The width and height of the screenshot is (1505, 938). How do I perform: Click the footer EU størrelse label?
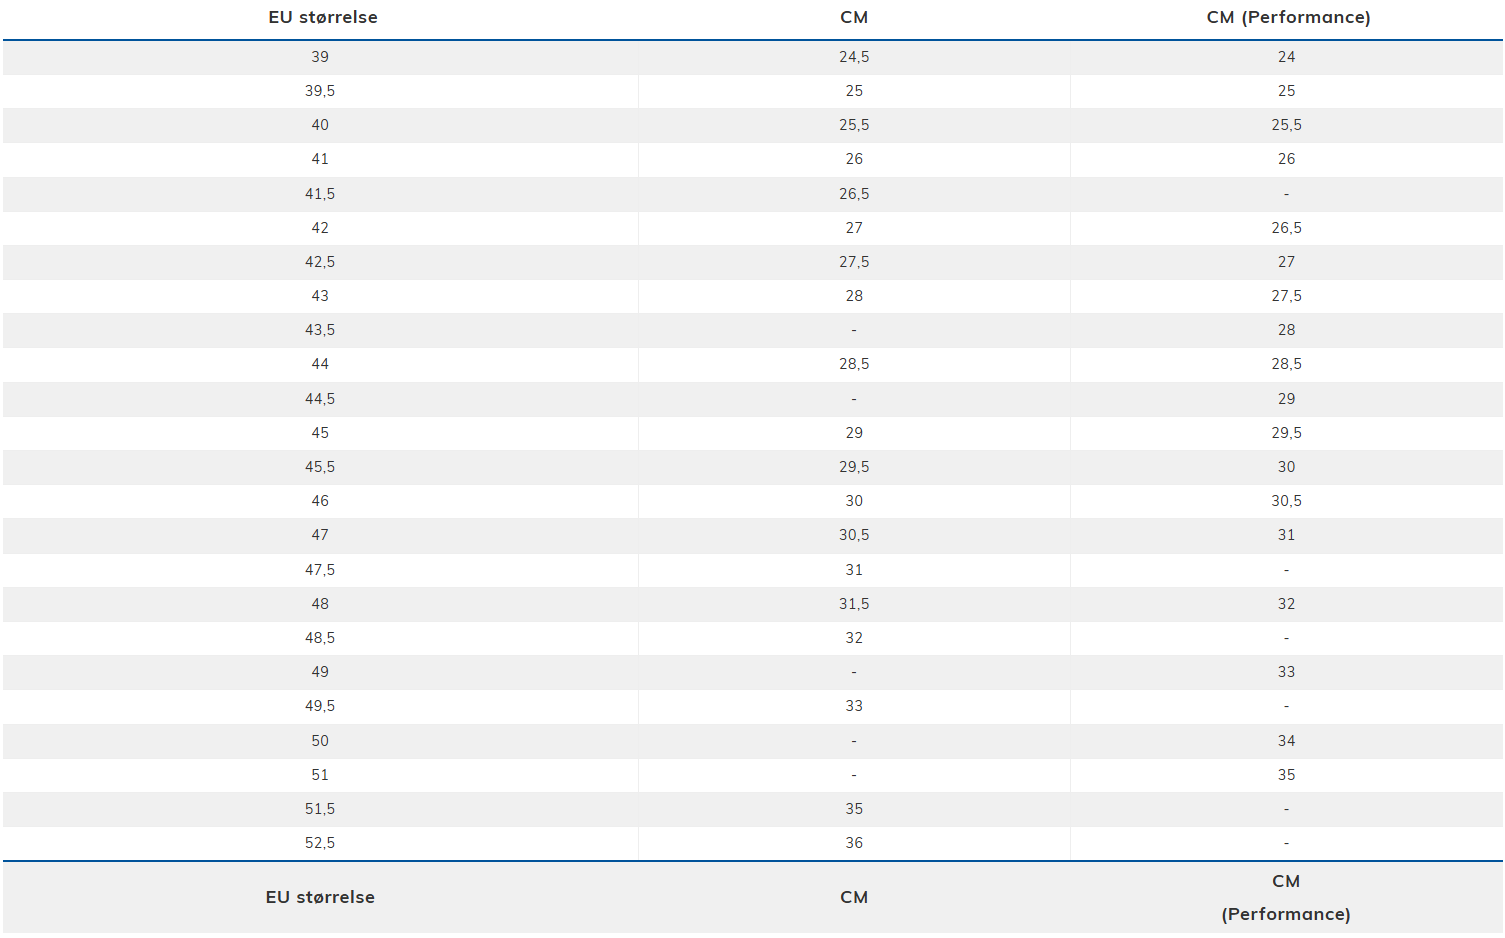pyautogui.click(x=320, y=897)
